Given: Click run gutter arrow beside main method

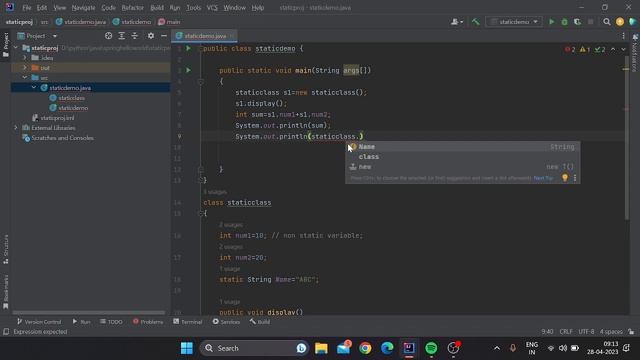Looking at the screenshot, I should 188,70.
